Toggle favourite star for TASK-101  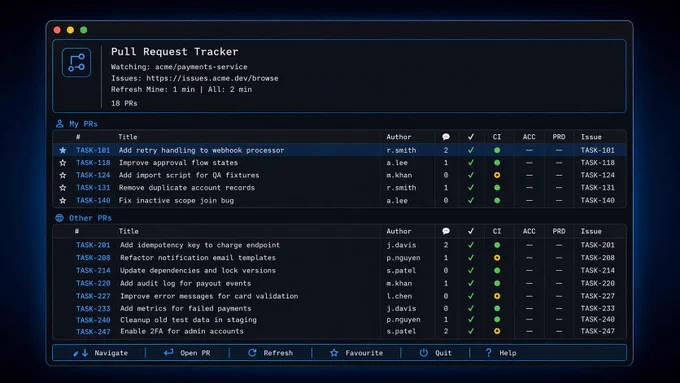click(63, 150)
